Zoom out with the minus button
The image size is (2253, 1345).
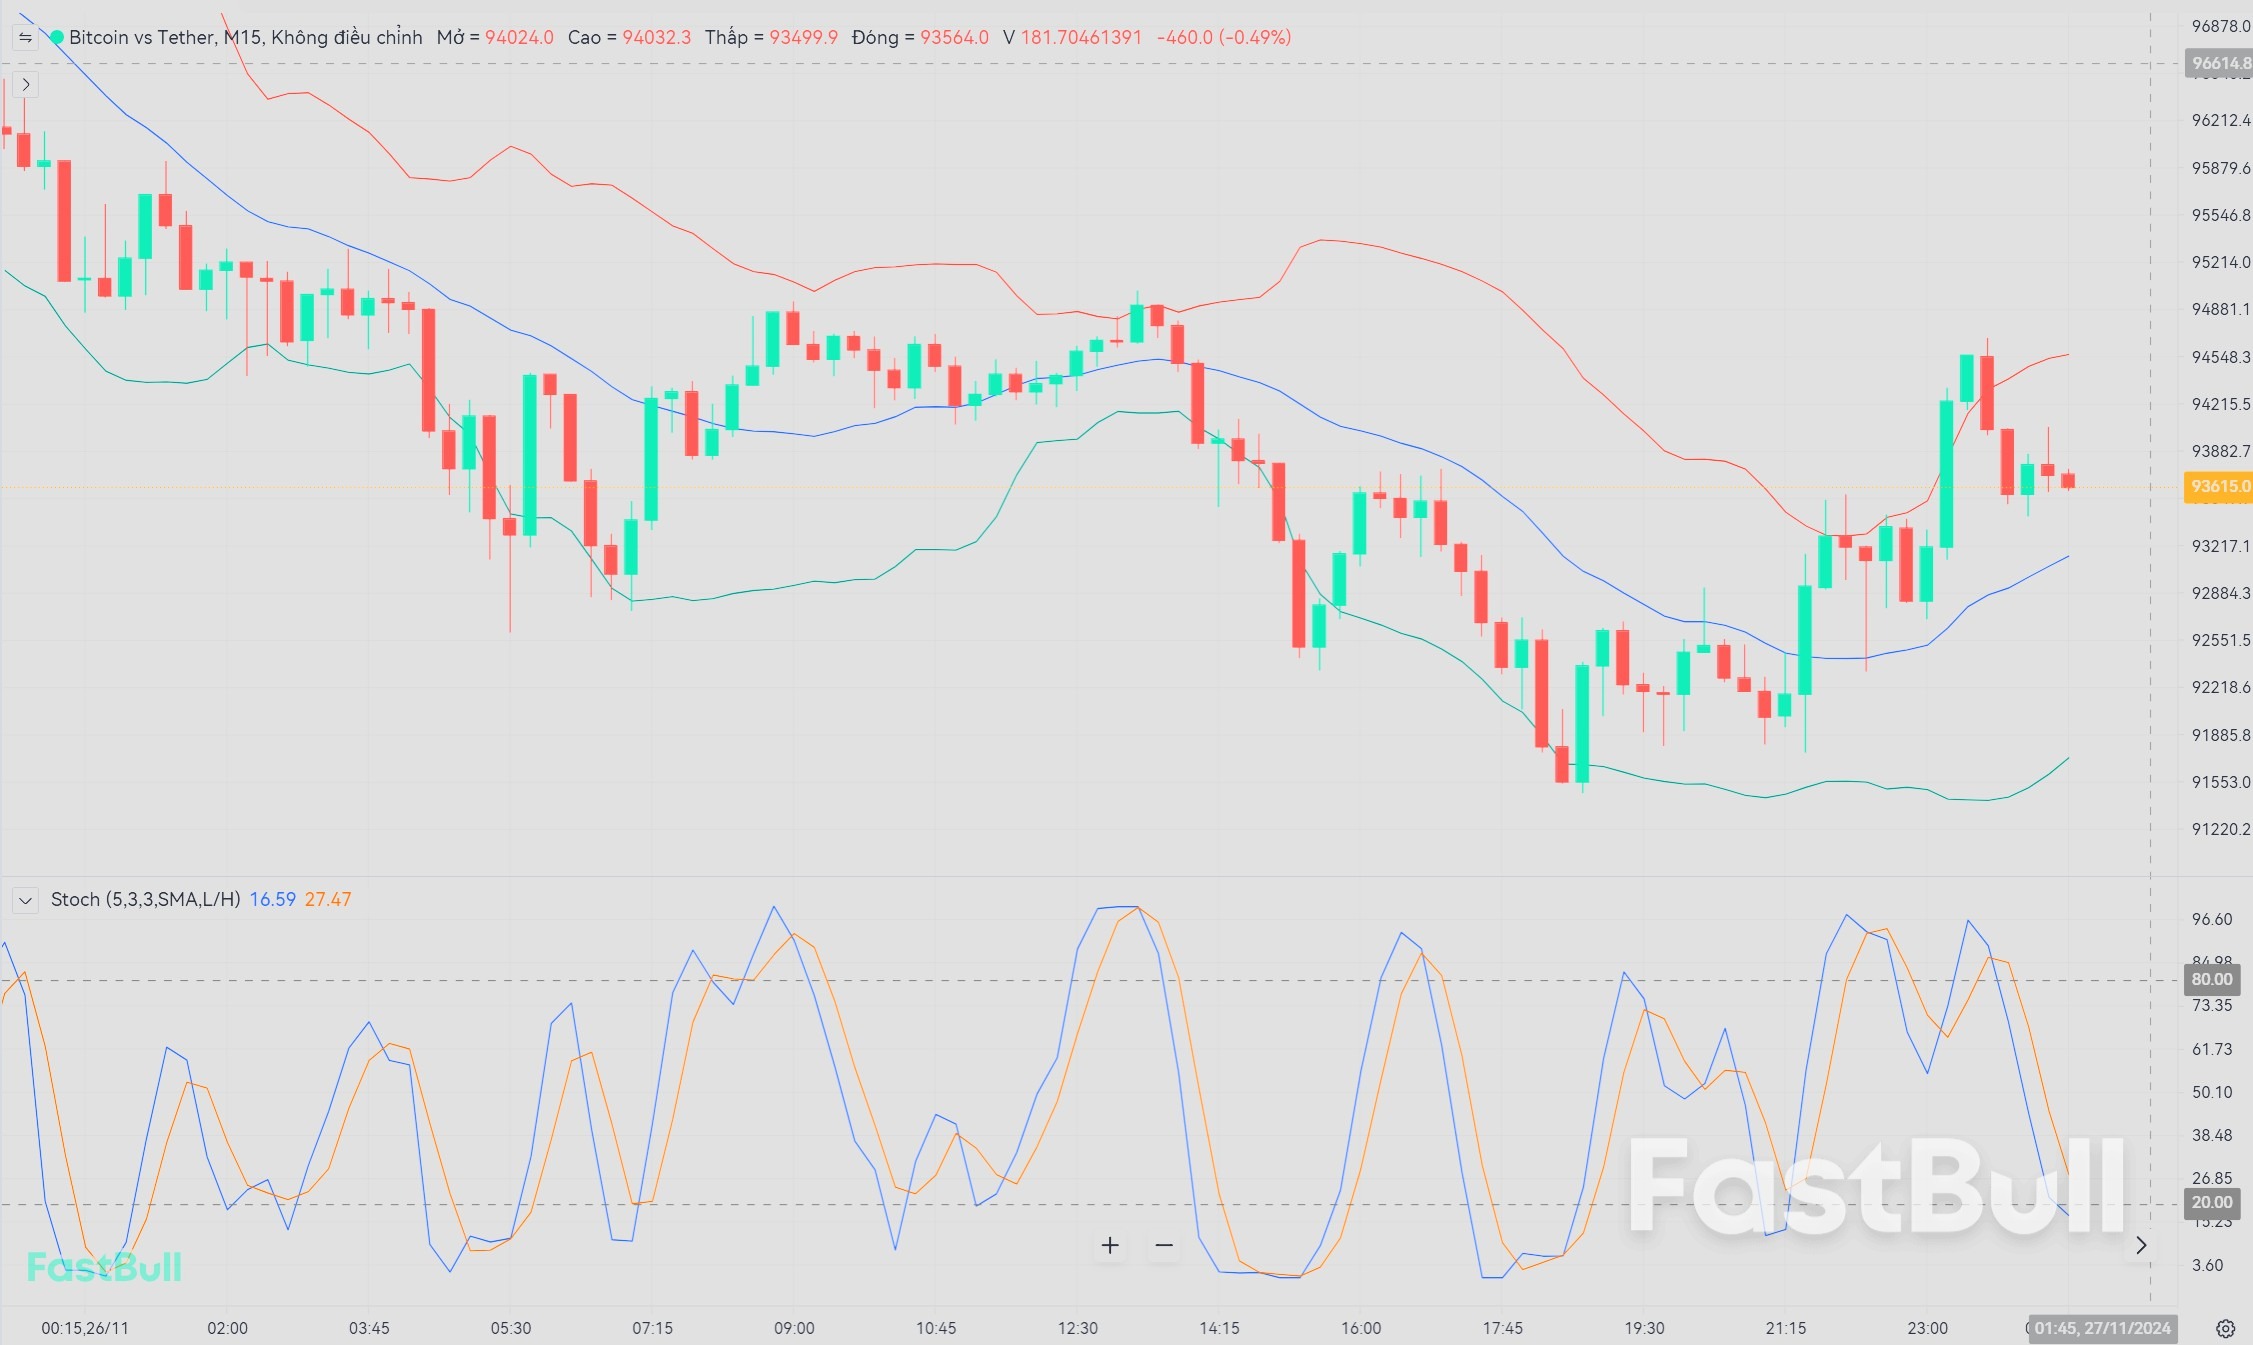[1164, 1246]
